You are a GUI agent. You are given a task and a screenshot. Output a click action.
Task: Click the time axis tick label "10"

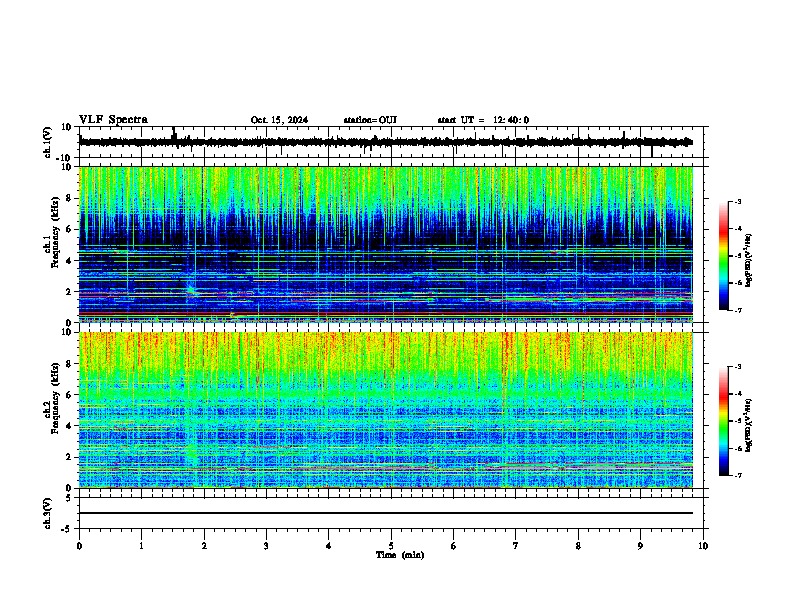coord(703,545)
